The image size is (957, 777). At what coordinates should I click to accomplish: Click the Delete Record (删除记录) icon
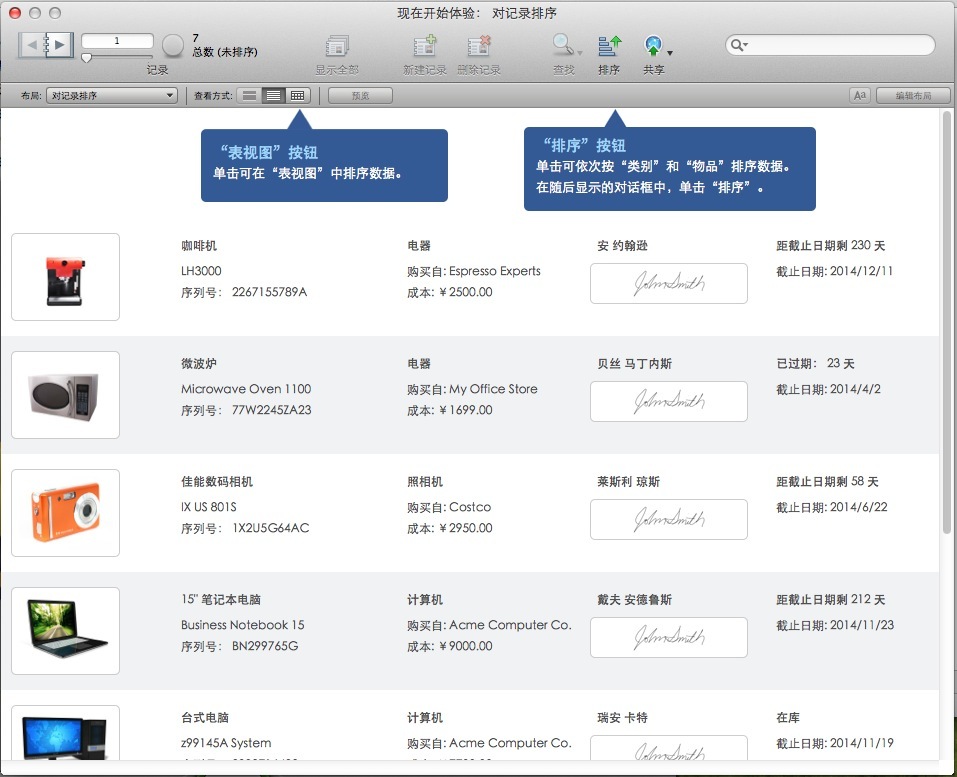[479, 46]
